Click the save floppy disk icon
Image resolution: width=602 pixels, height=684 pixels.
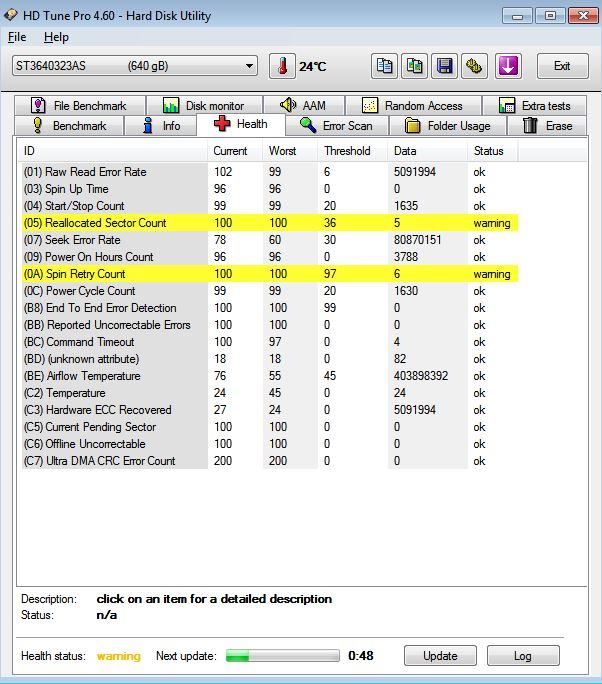[445, 66]
